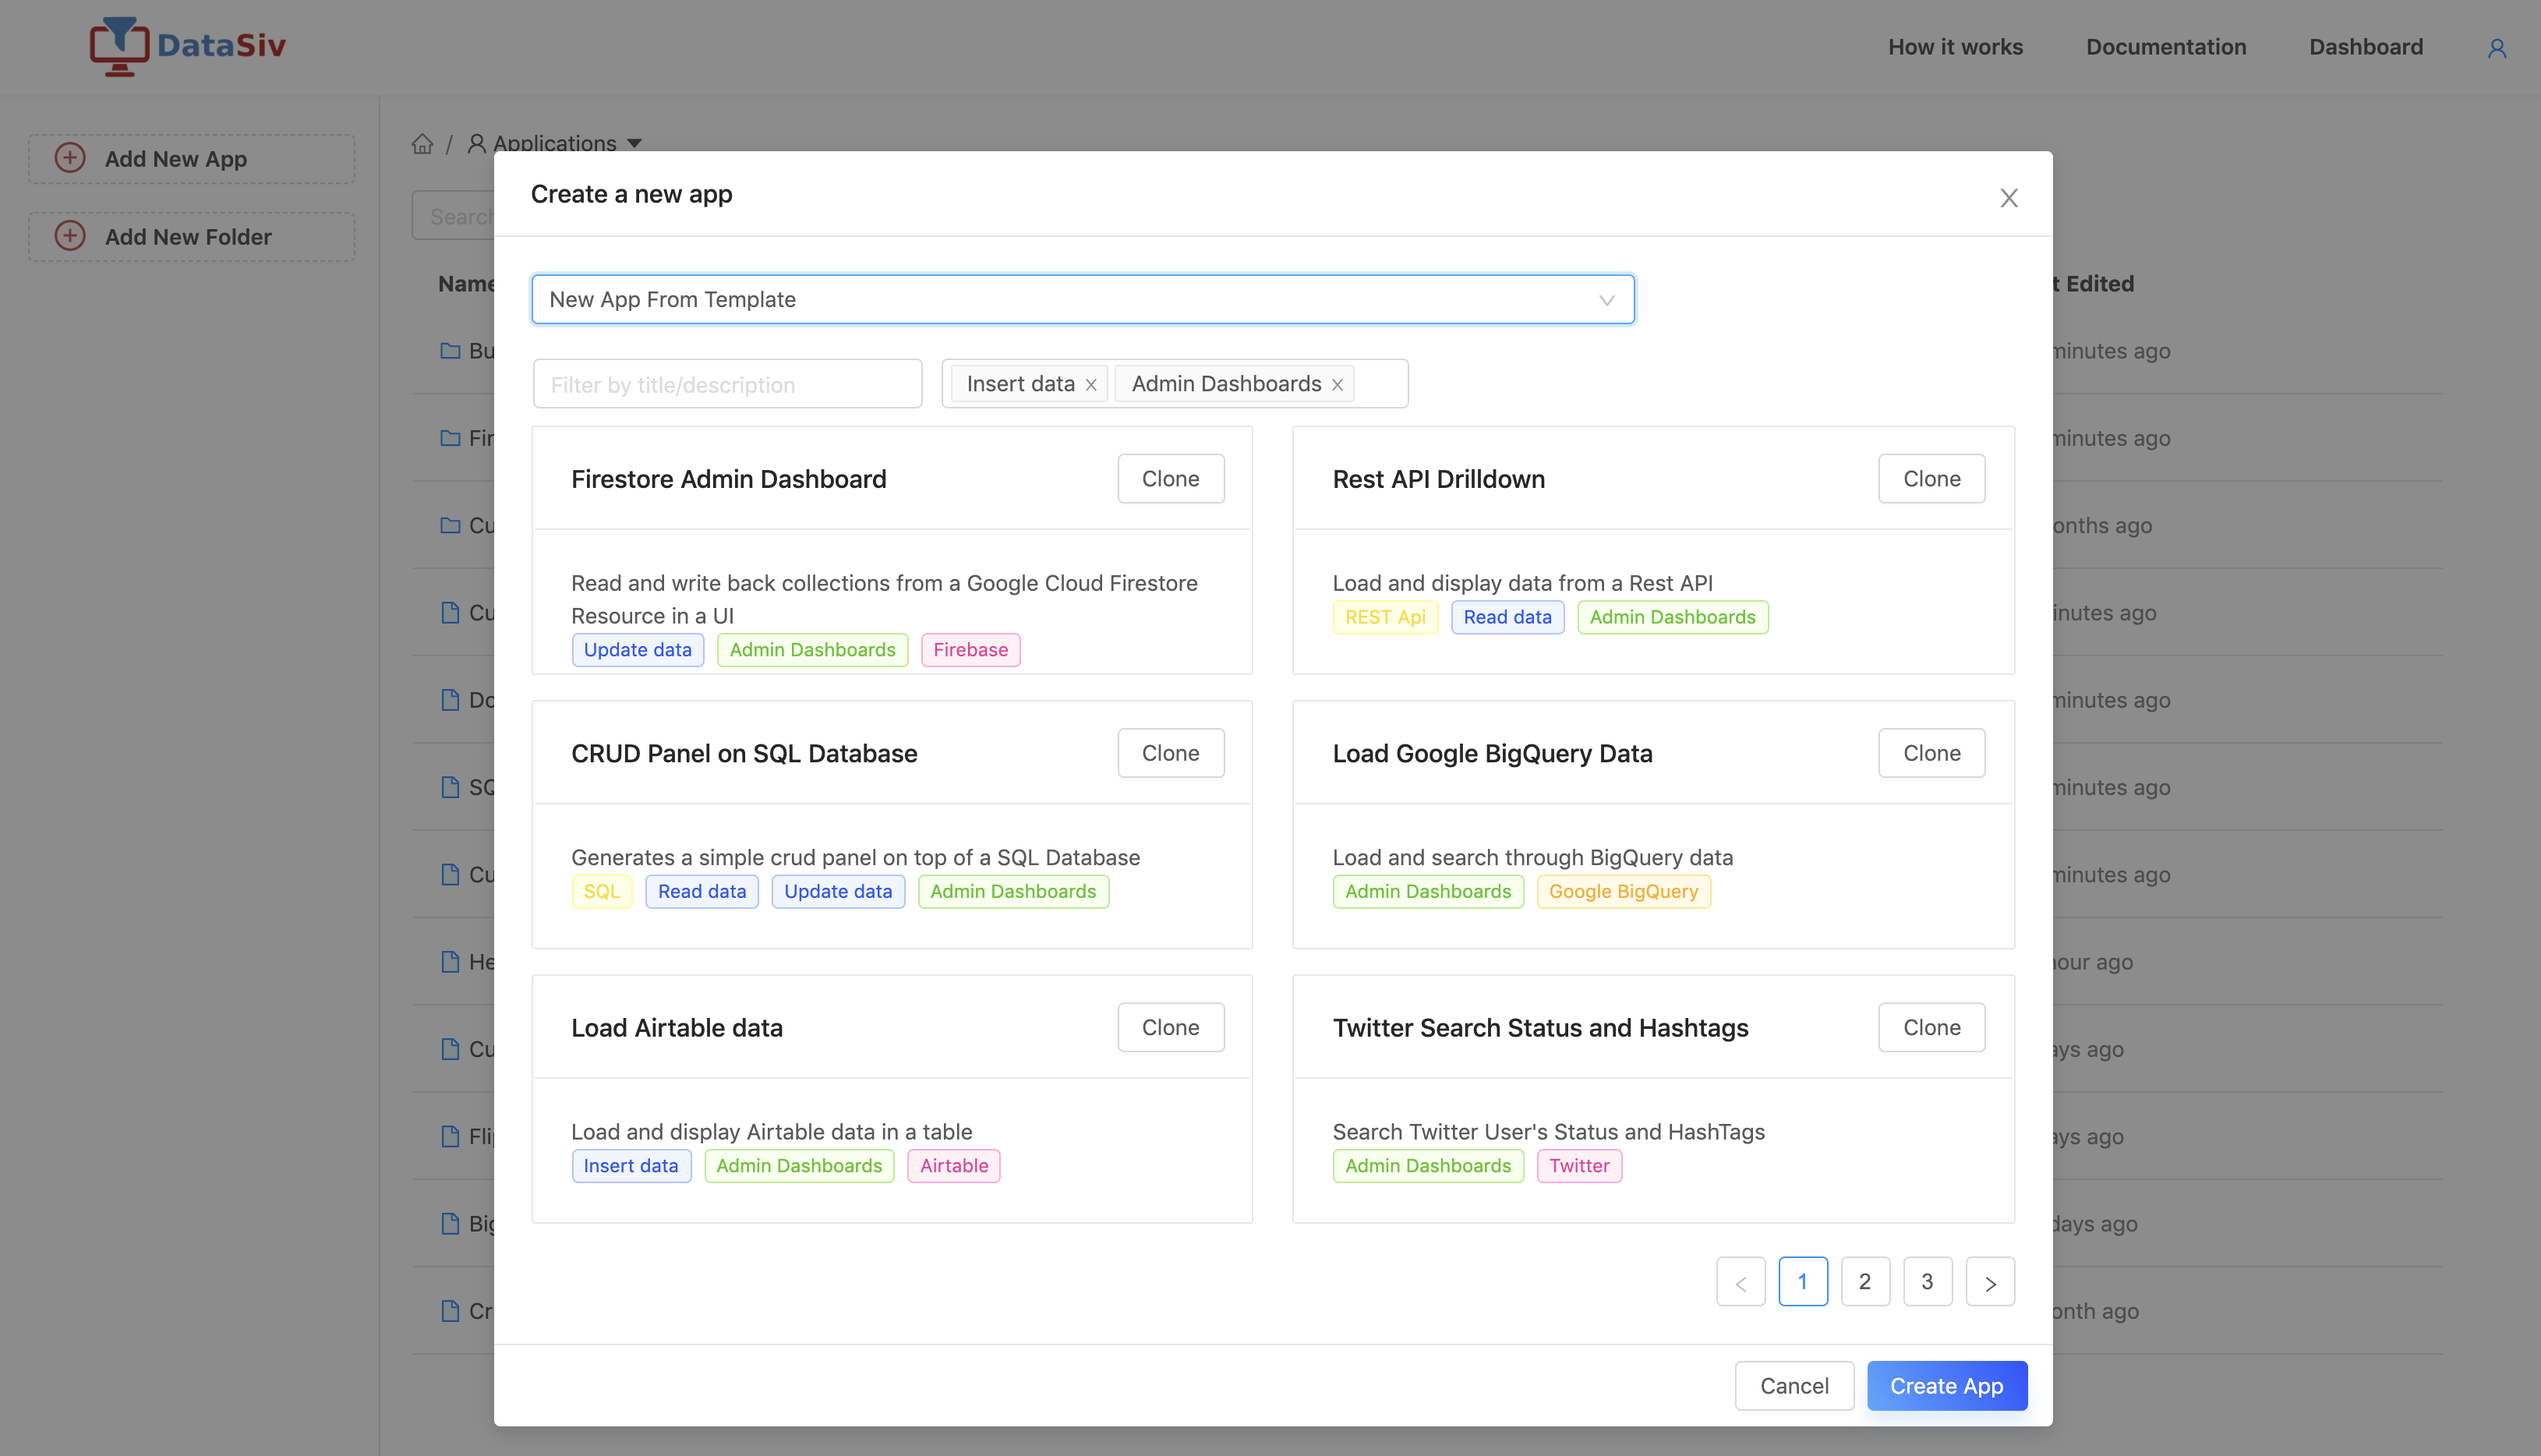Clone the Load Google BigQuery Data template

click(1931, 753)
